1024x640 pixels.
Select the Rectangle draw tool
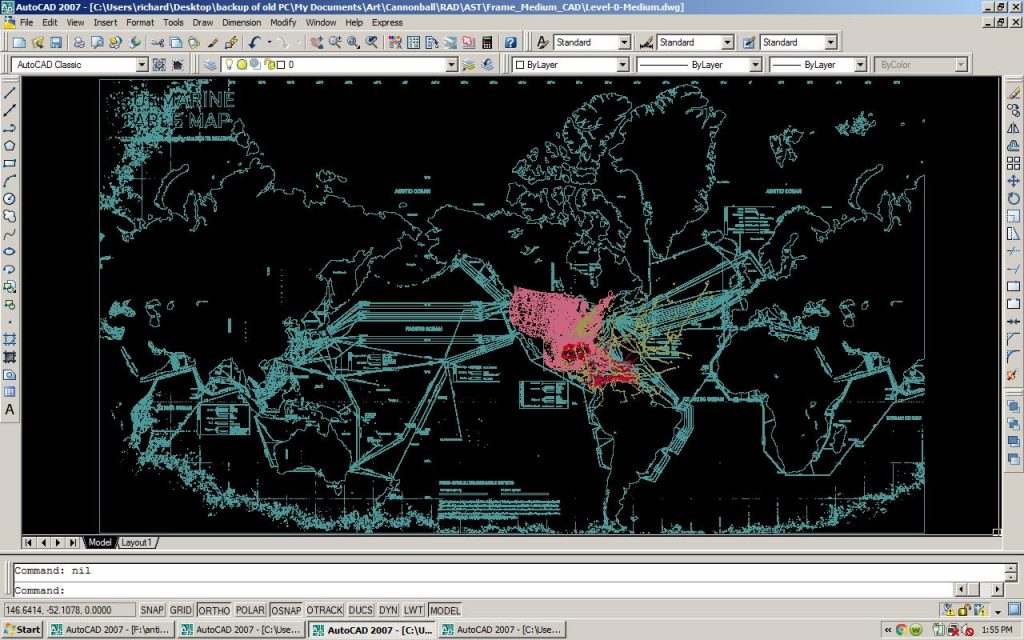coord(10,163)
